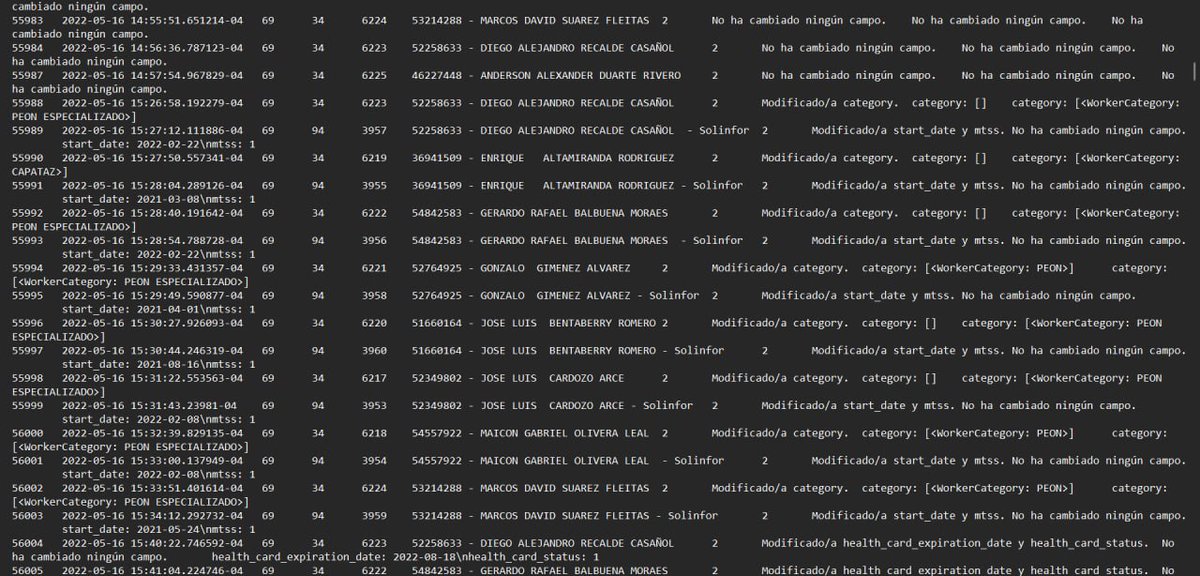
Task: Click JOSE LUIS CARDOZO ARCE - Solinfor name
Action: click(586, 405)
